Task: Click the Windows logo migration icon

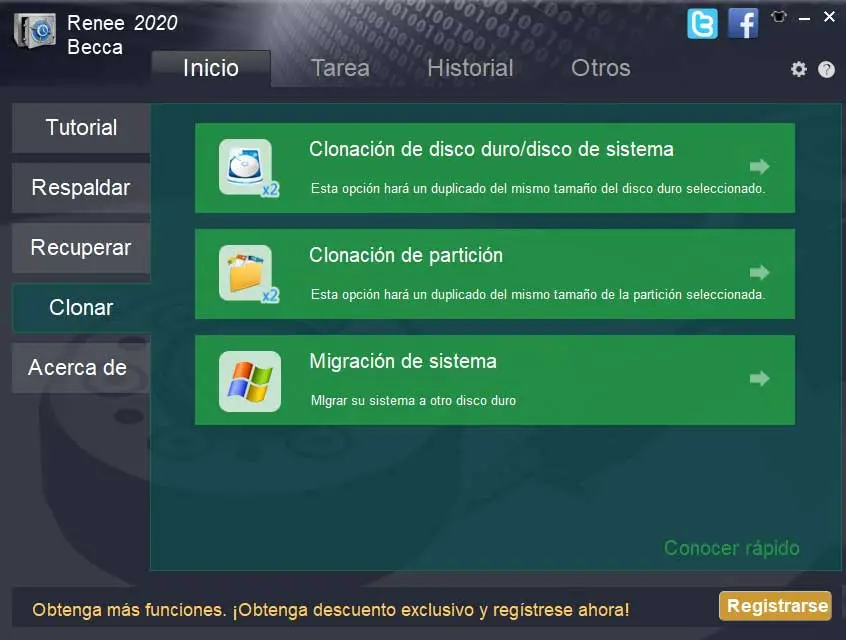Action: pos(250,382)
